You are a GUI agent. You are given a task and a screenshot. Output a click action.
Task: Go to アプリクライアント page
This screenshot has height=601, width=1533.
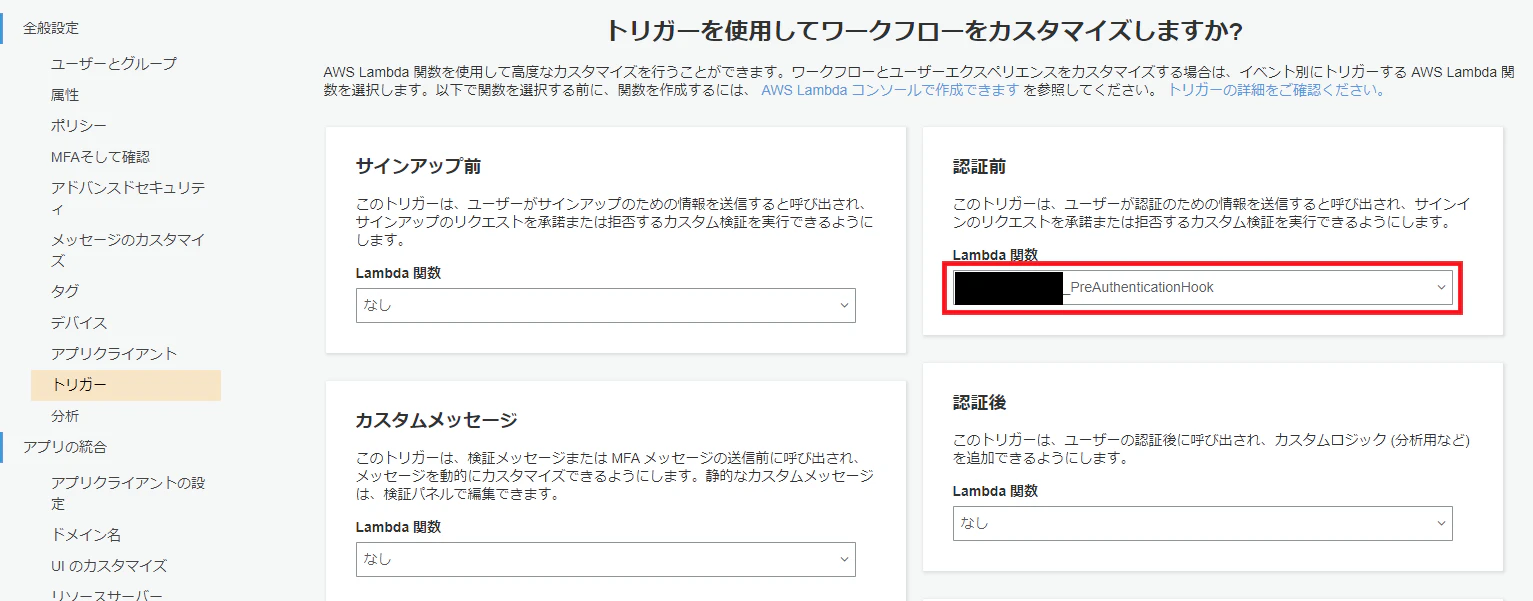pyautogui.click(x=114, y=354)
